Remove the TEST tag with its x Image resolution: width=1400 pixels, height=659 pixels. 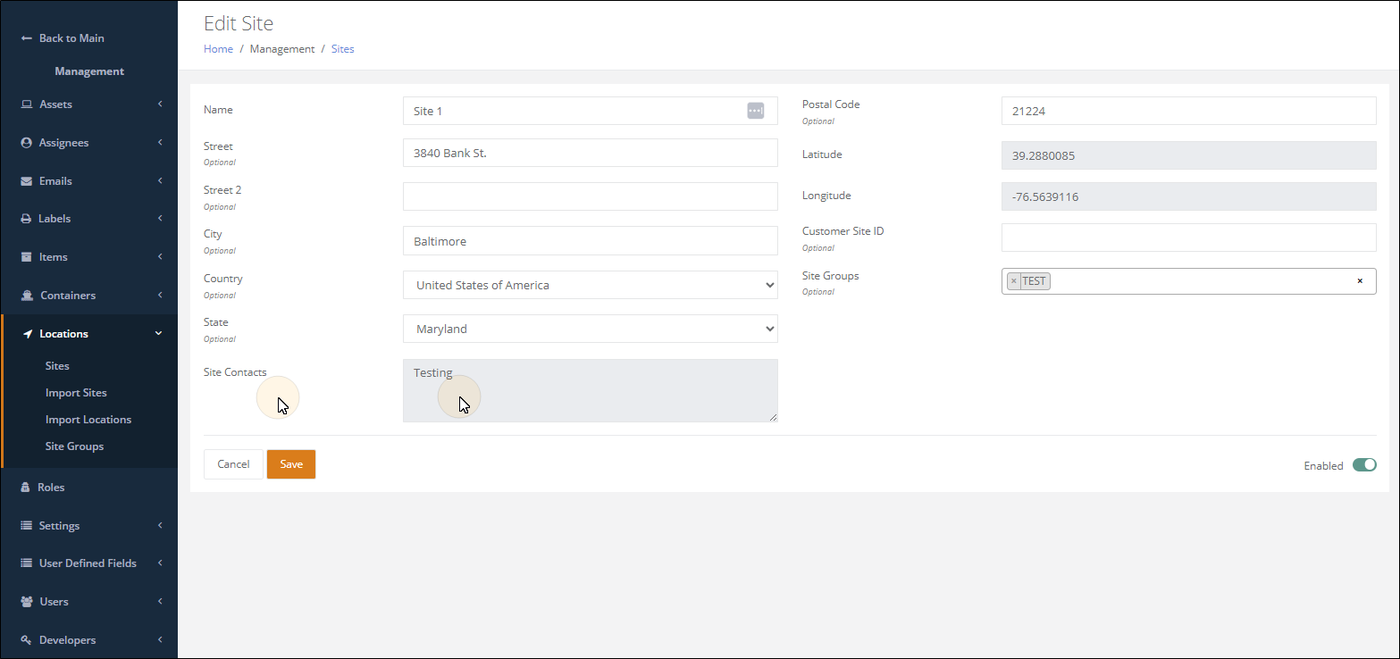pyautogui.click(x=1013, y=281)
